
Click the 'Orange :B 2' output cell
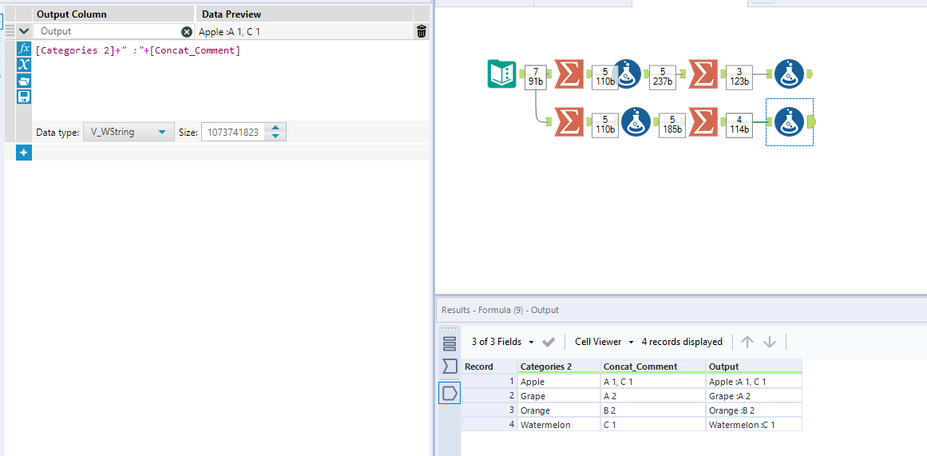(x=754, y=410)
